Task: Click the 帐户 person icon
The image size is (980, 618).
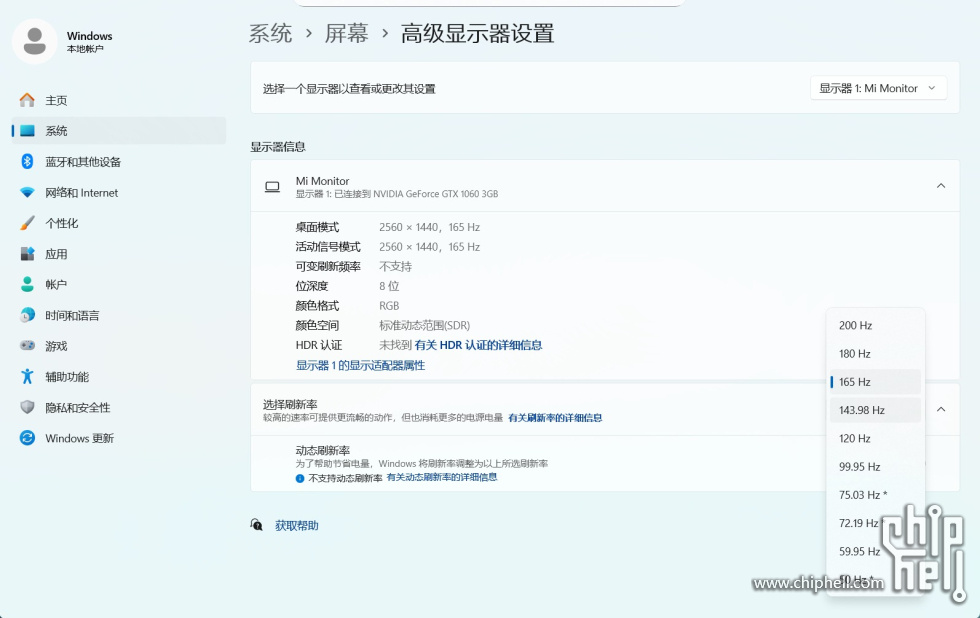Action: pyautogui.click(x=27, y=285)
